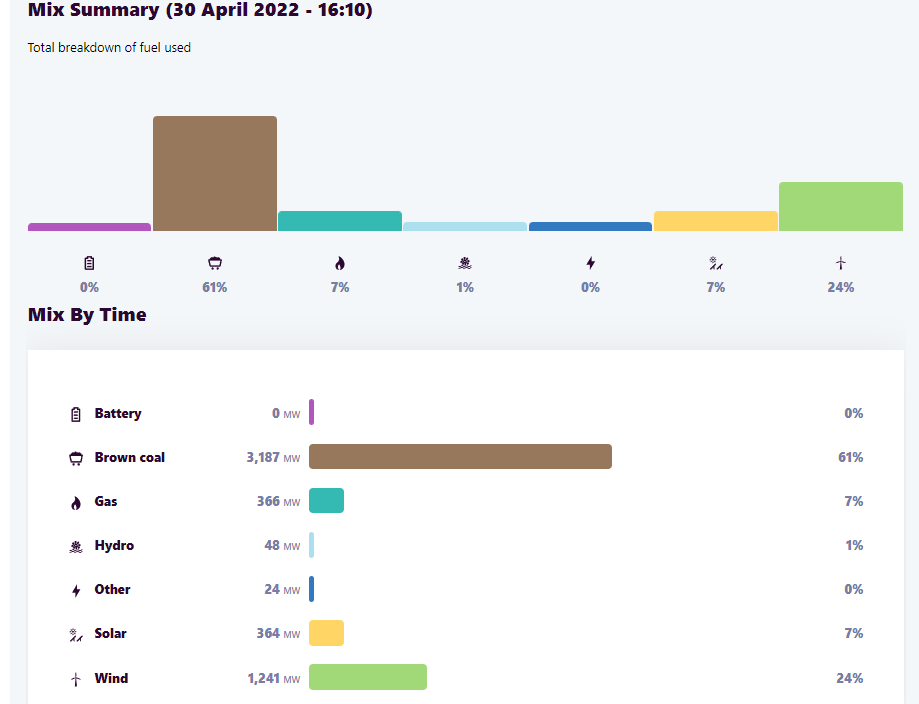Click the brown coal cart icon under the summary chart

click(x=214, y=263)
